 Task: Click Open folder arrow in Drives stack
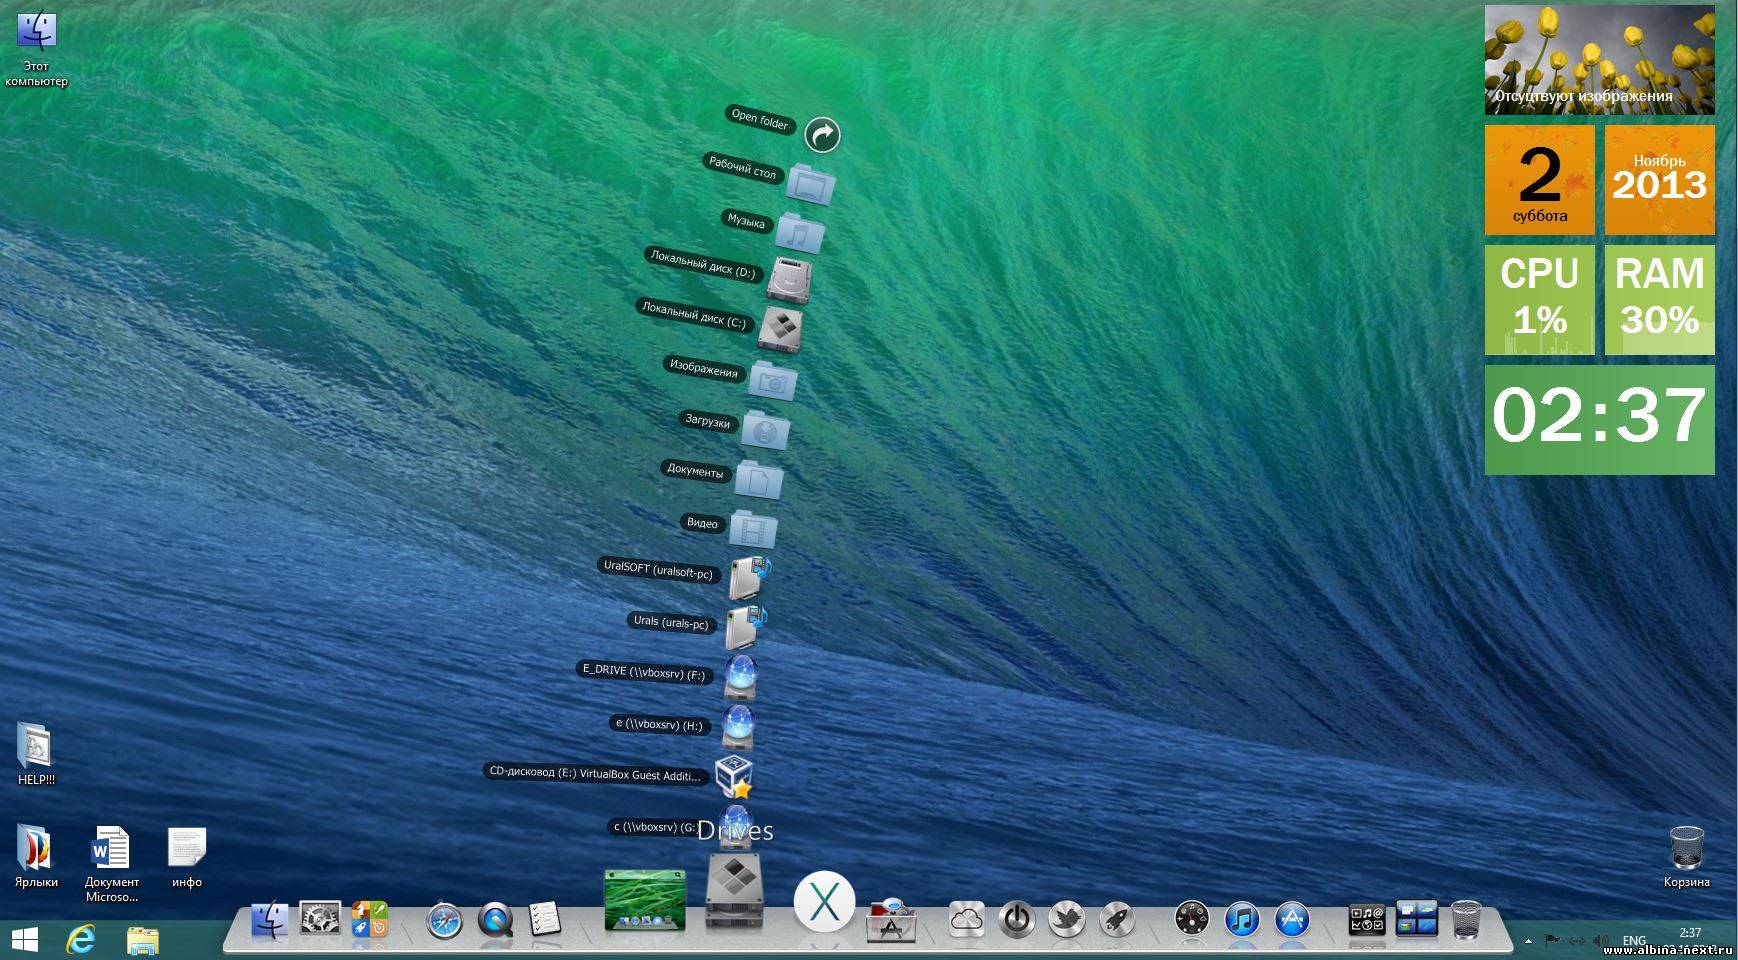[x=822, y=134]
